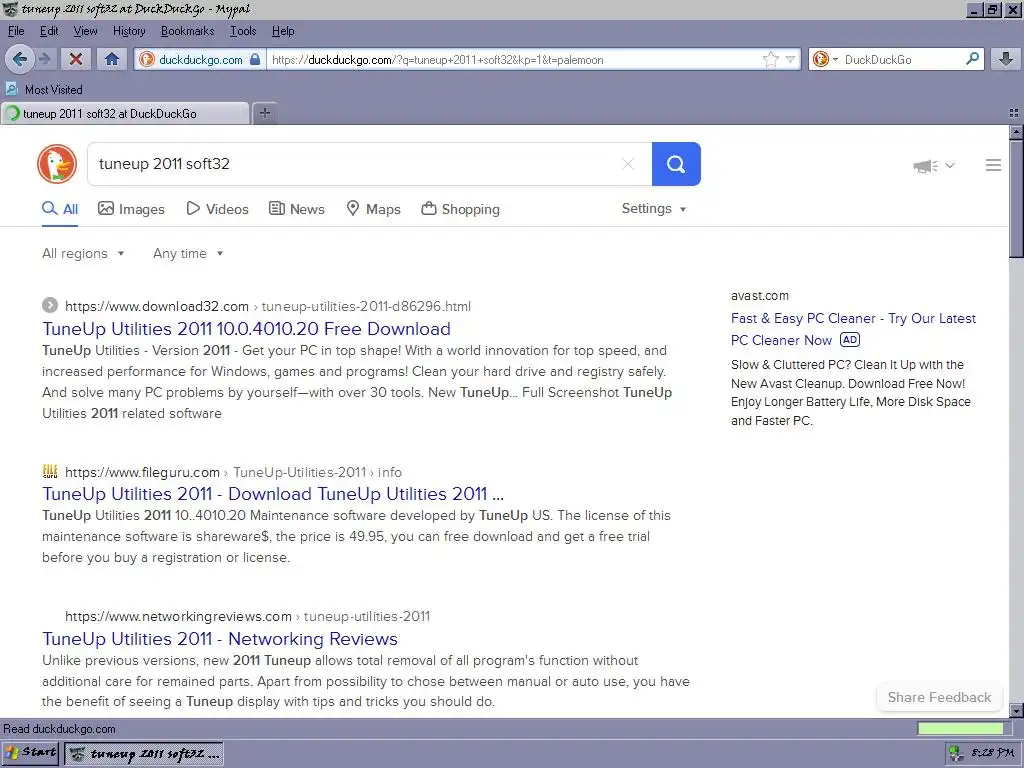1024x768 pixels.
Task: Switch to News results
Action: pos(296,209)
